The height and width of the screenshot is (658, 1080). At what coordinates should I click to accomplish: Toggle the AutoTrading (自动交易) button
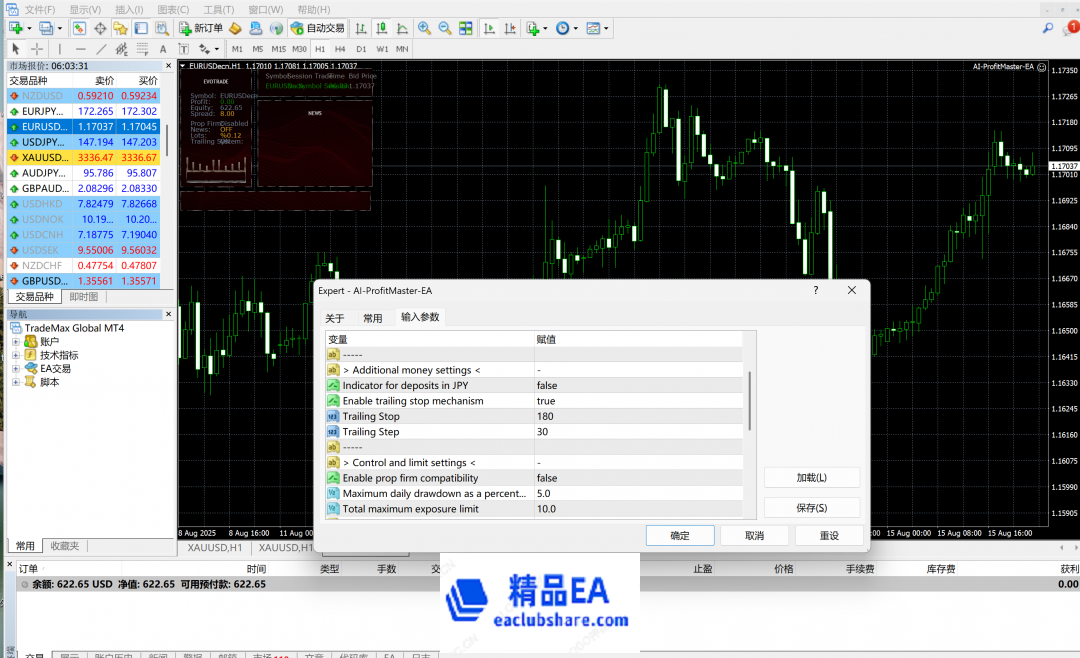click(316, 28)
